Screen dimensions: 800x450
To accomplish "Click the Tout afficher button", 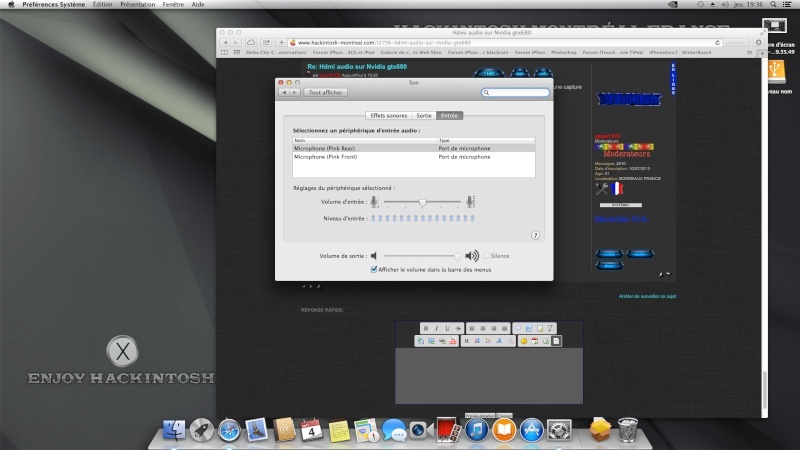I will [326, 92].
